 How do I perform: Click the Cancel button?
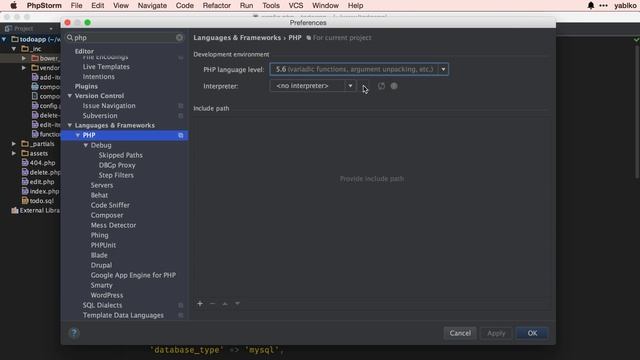(460, 333)
